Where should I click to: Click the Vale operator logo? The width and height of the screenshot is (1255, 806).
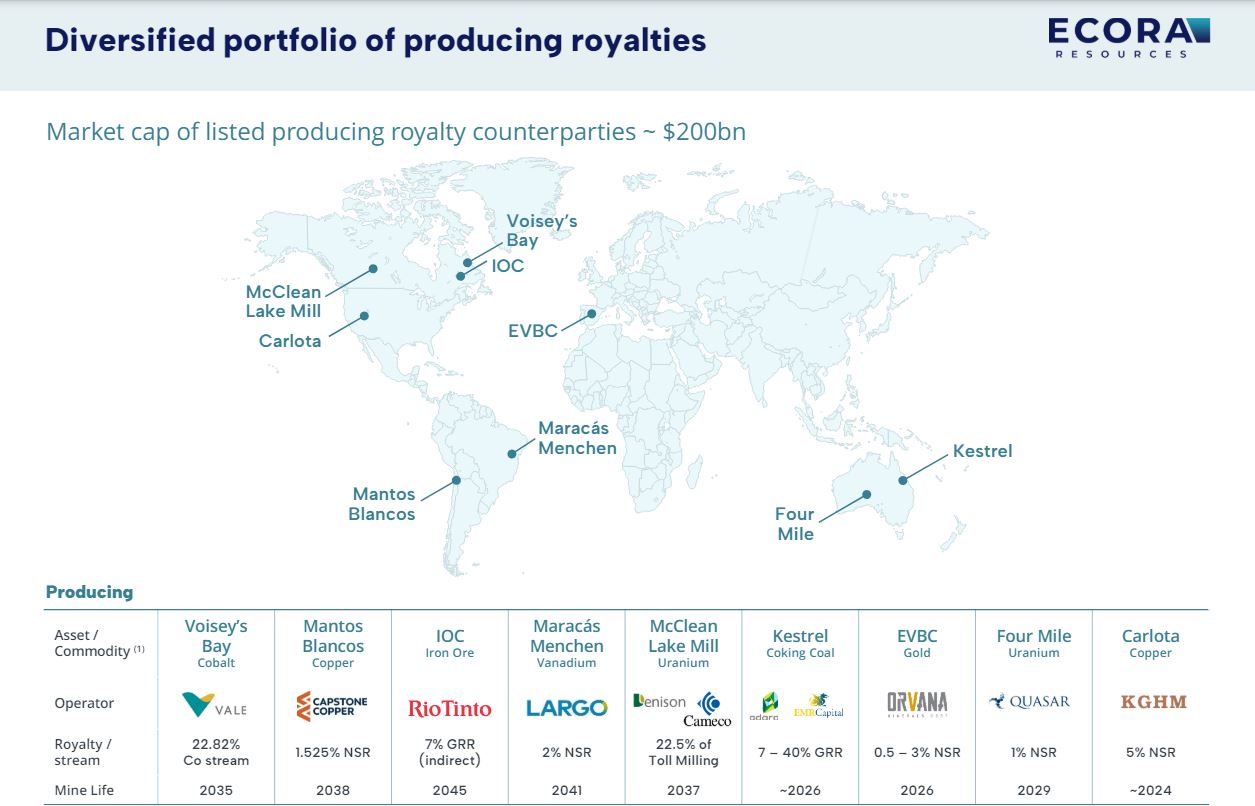[x=216, y=703]
